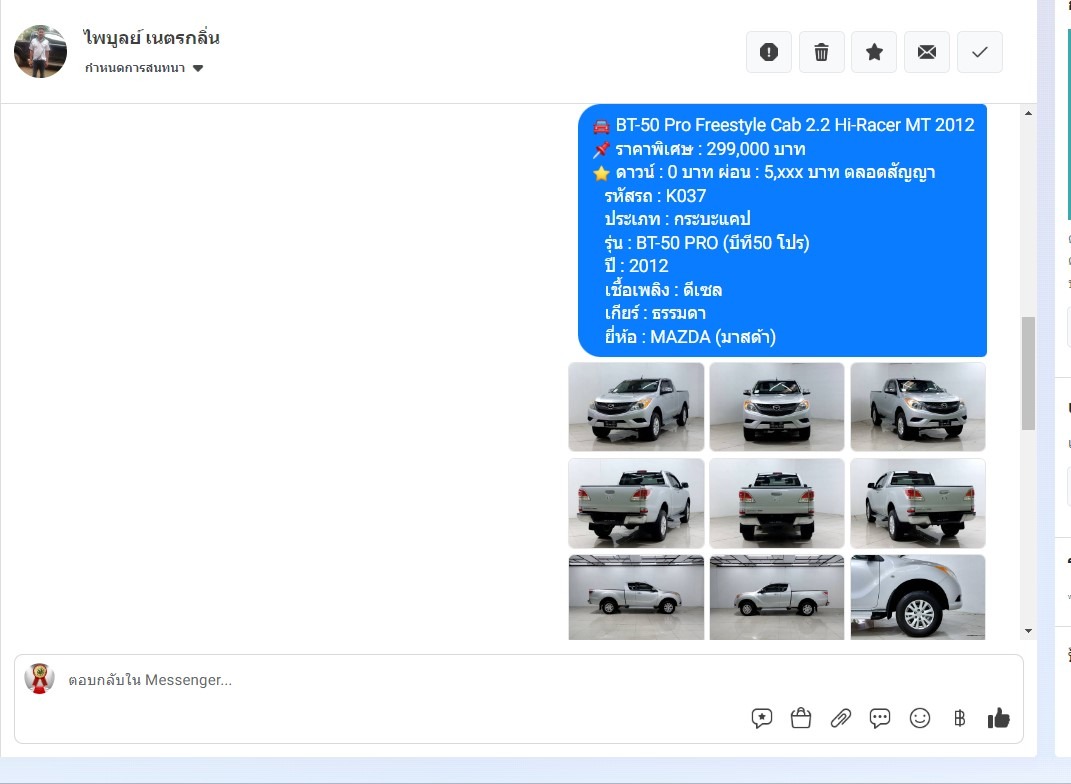Viewport: 1071px width, 784px height.
Task: Mark conversation done with the checkmark icon
Action: (979, 52)
